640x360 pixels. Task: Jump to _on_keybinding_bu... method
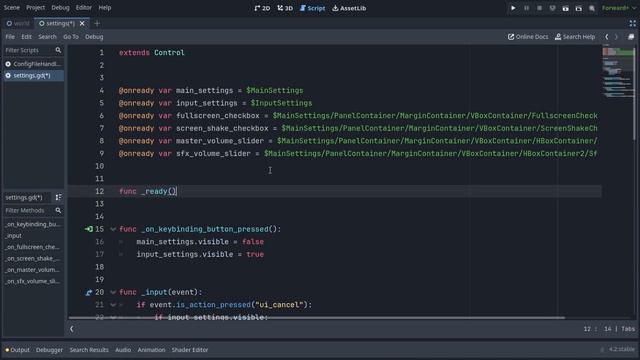point(33,224)
